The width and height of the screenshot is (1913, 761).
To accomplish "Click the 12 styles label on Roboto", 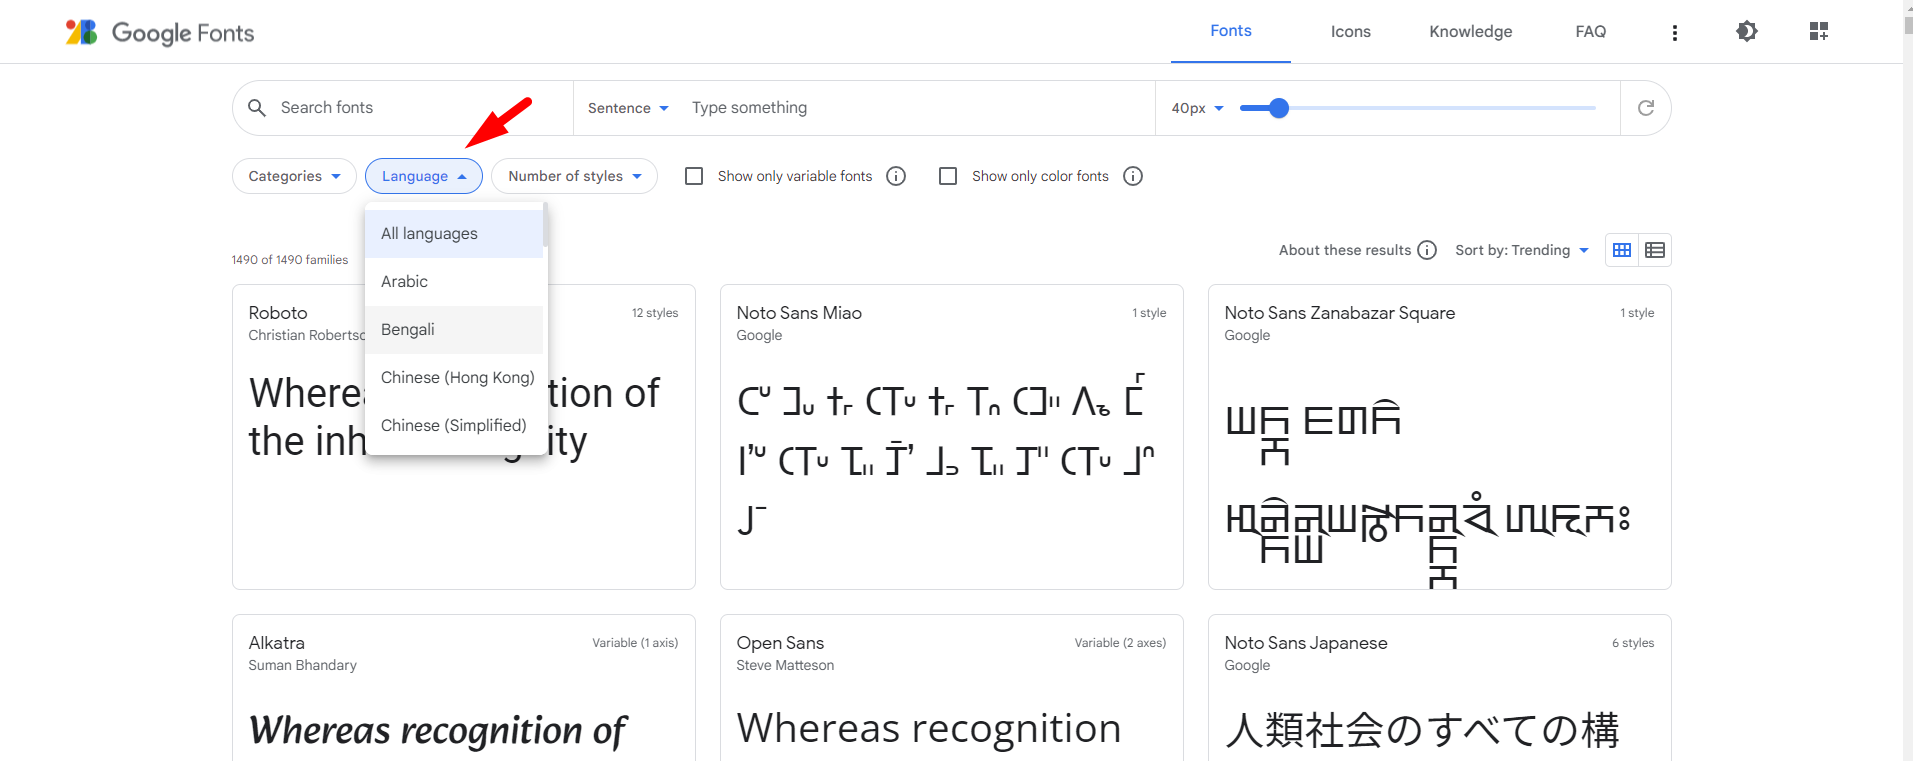I will point(655,313).
